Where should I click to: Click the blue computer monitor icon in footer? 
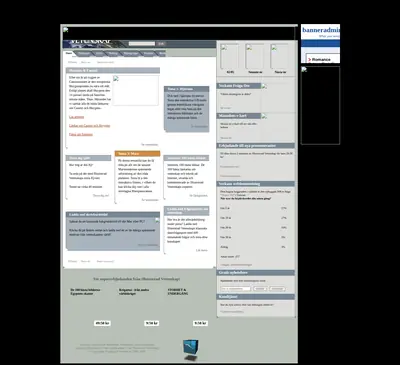coord(190,350)
